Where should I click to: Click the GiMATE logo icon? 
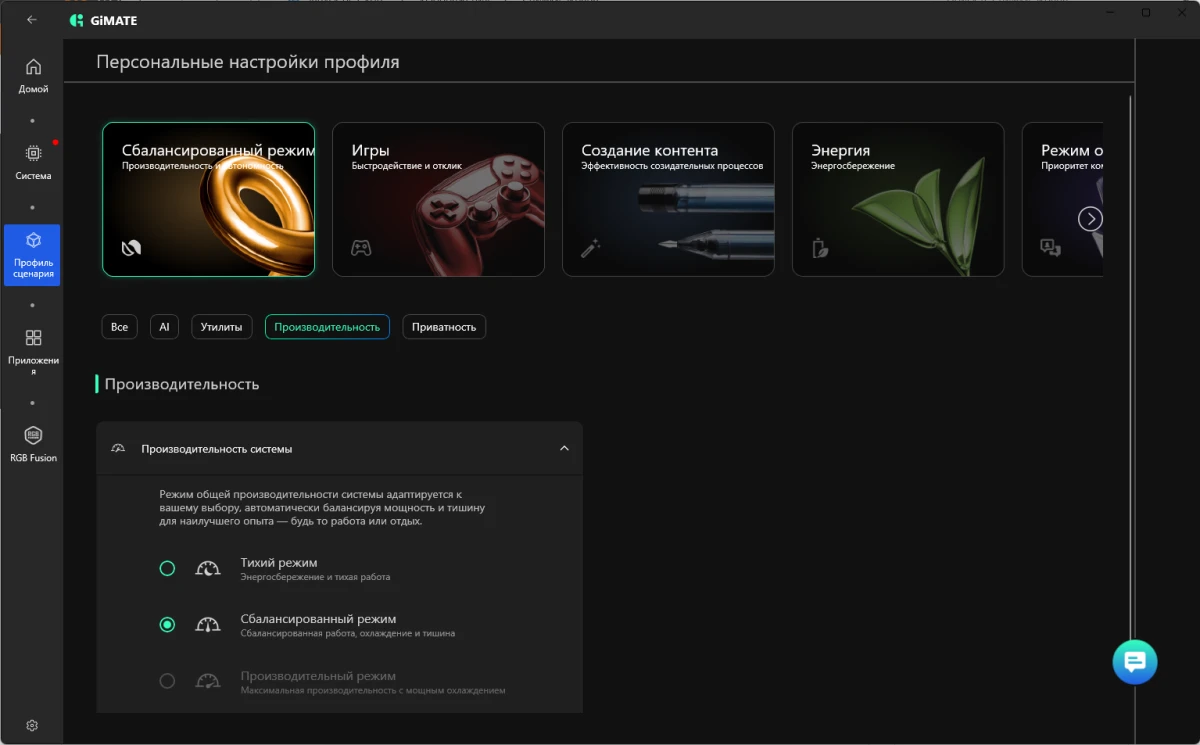pyautogui.click(x=77, y=20)
